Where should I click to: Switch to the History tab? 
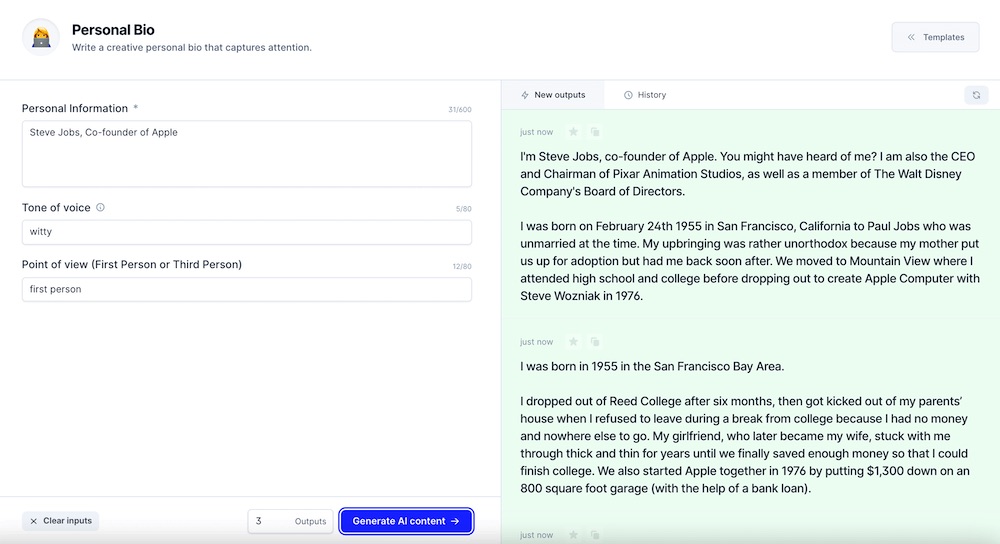(x=645, y=95)
